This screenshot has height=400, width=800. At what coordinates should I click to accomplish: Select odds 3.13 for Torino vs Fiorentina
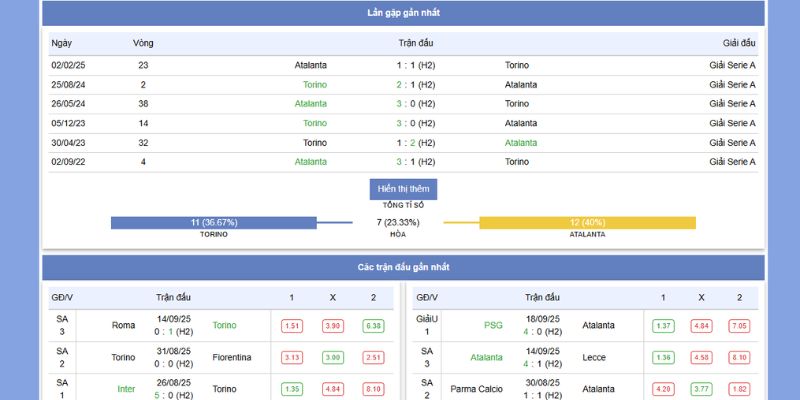point(292,358)
